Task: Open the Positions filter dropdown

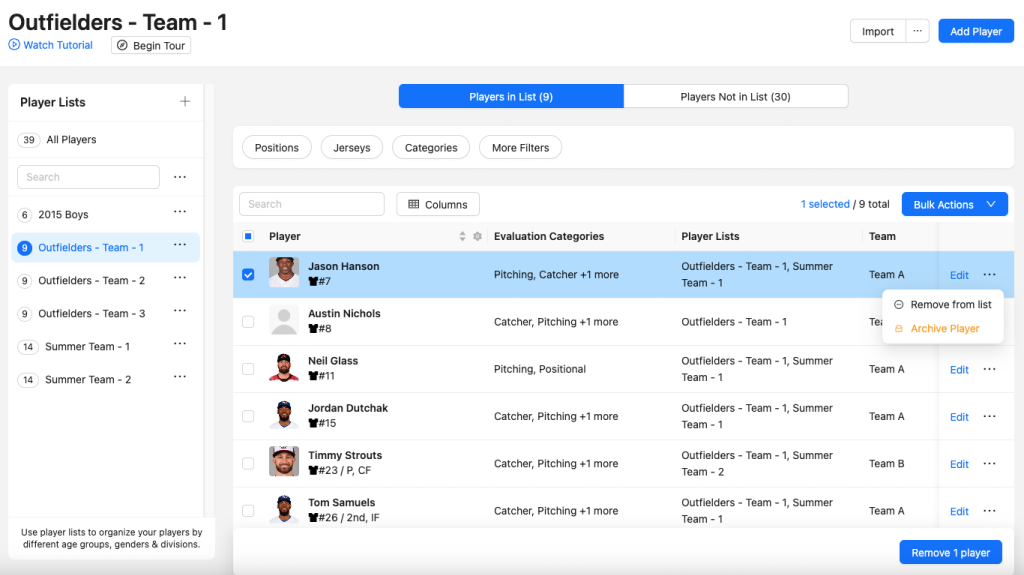Action: tap(276, 148)
